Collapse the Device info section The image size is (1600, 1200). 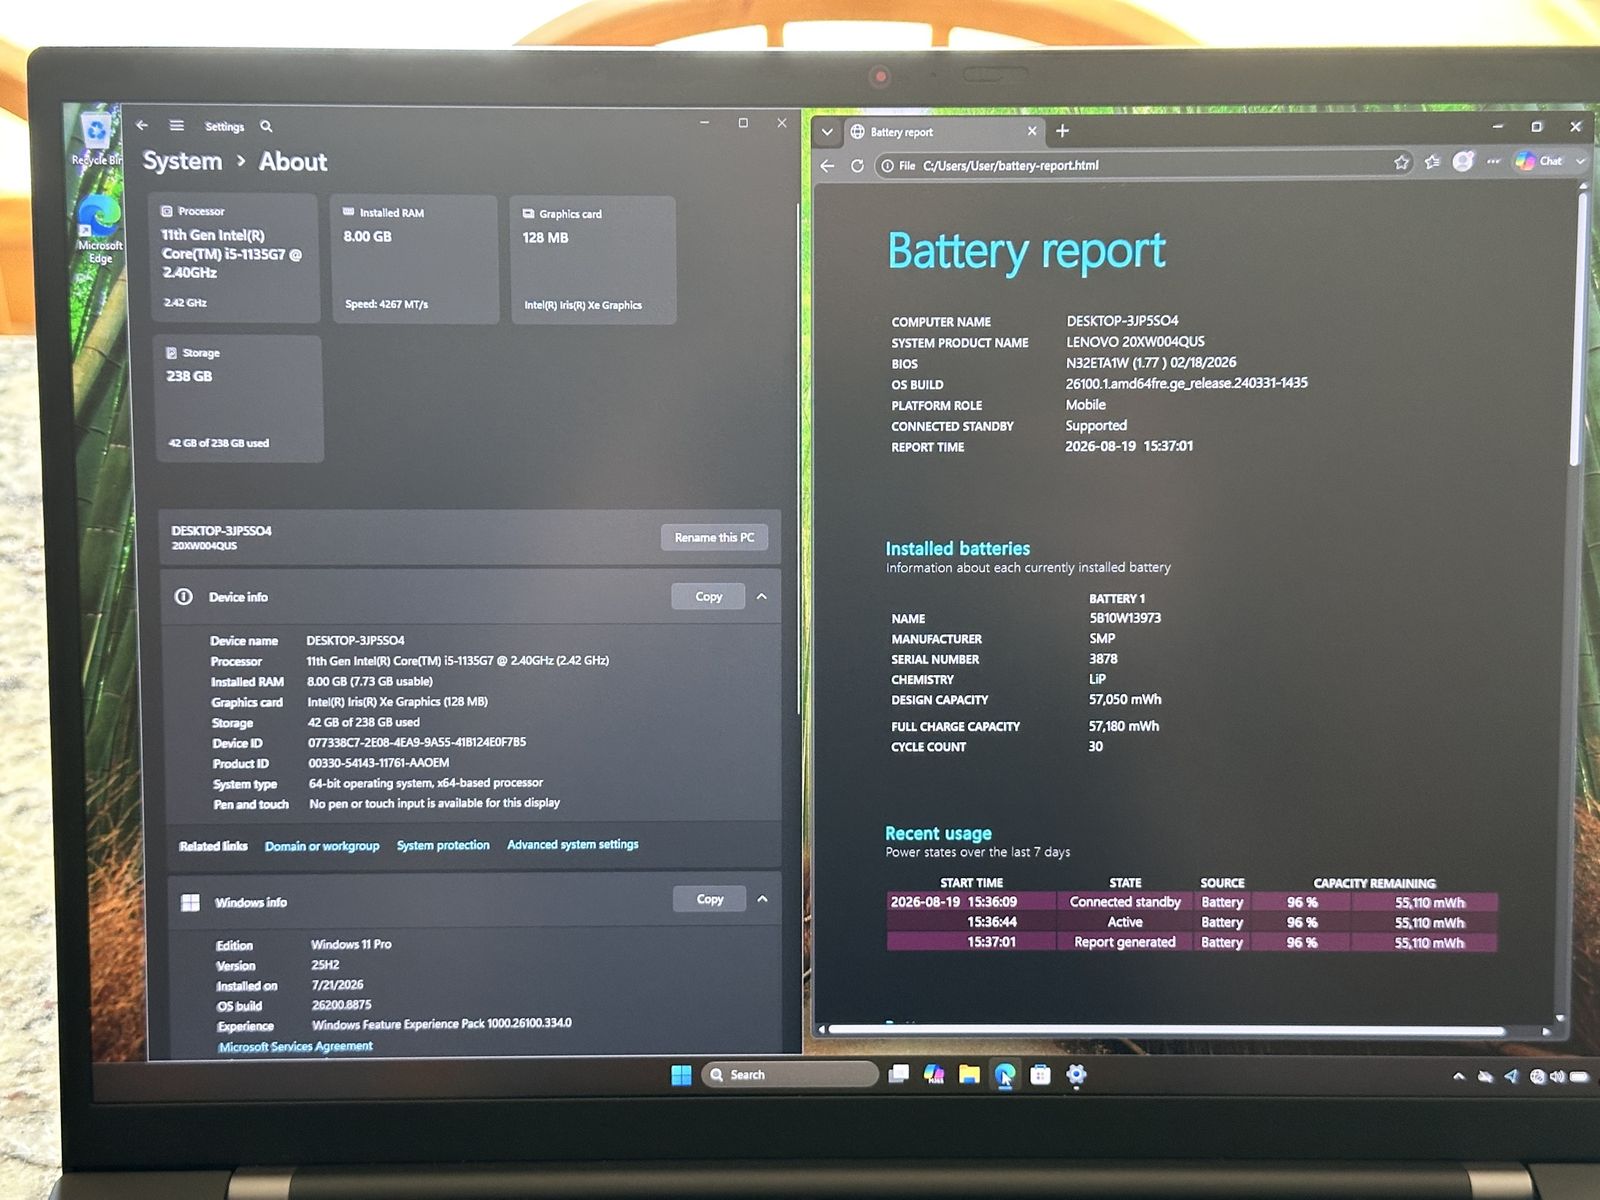point(762,597)
